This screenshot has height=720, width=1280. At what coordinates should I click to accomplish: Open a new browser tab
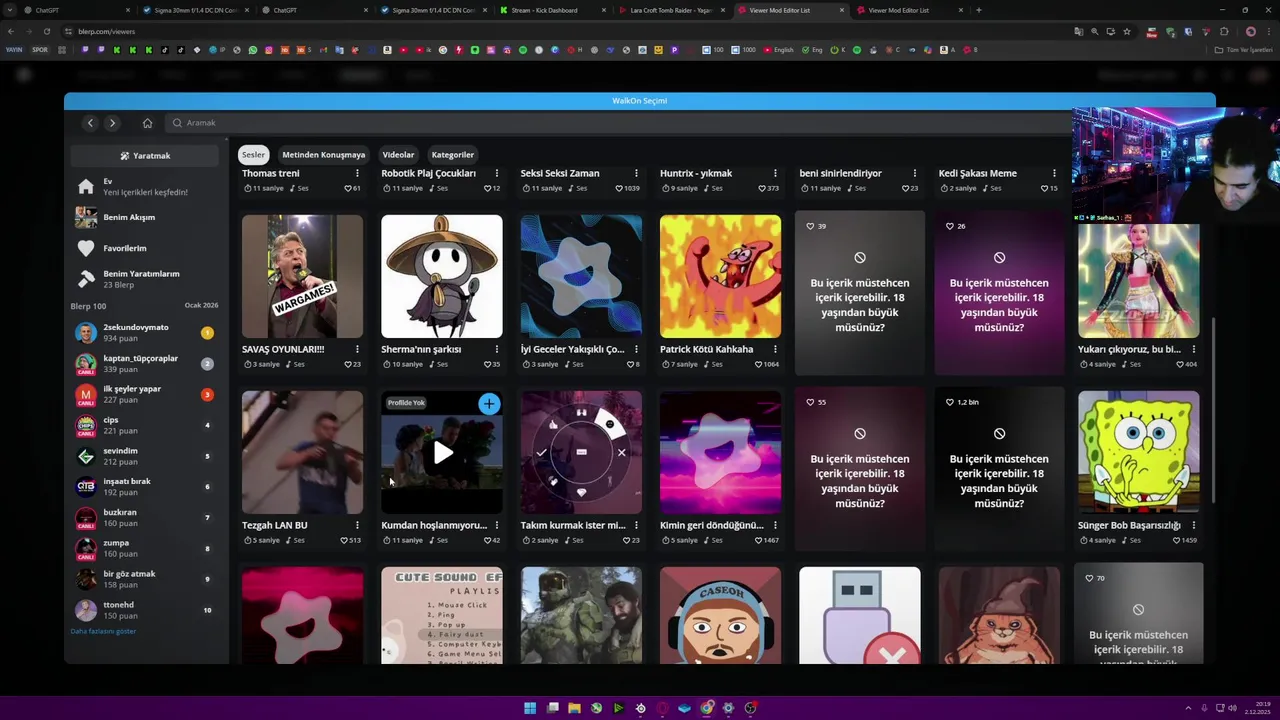[x=978, y=10]
